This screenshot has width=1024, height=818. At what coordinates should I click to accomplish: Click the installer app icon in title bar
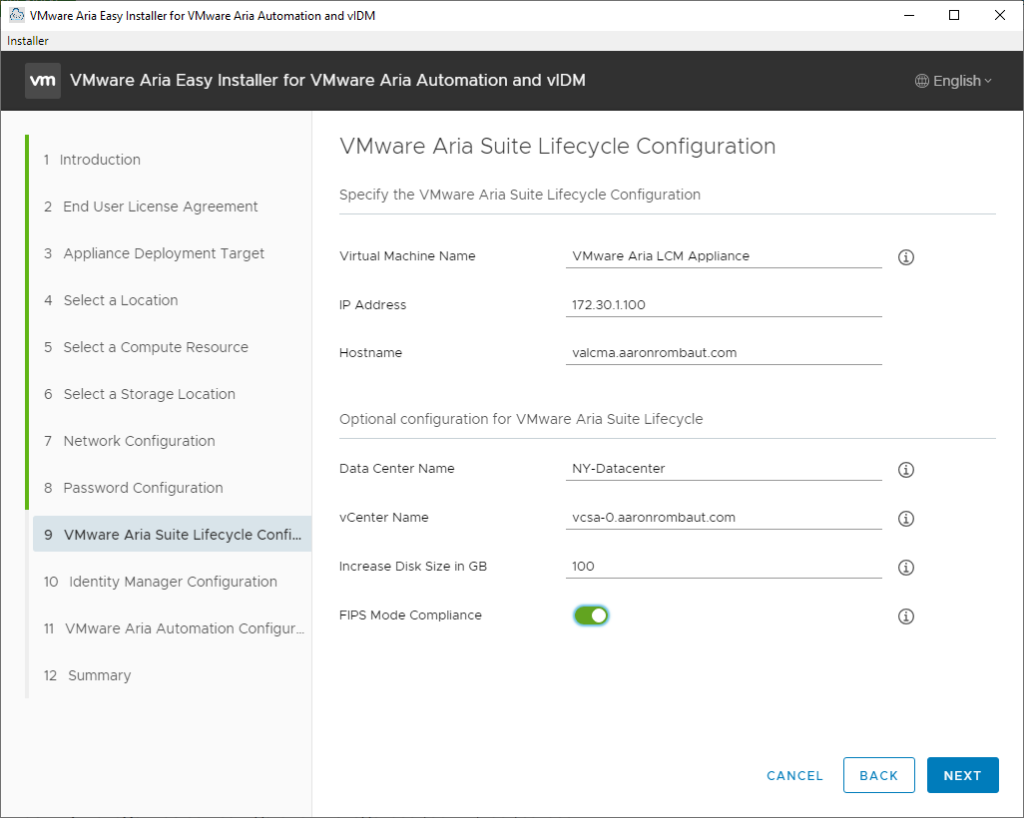click(16, 15)
